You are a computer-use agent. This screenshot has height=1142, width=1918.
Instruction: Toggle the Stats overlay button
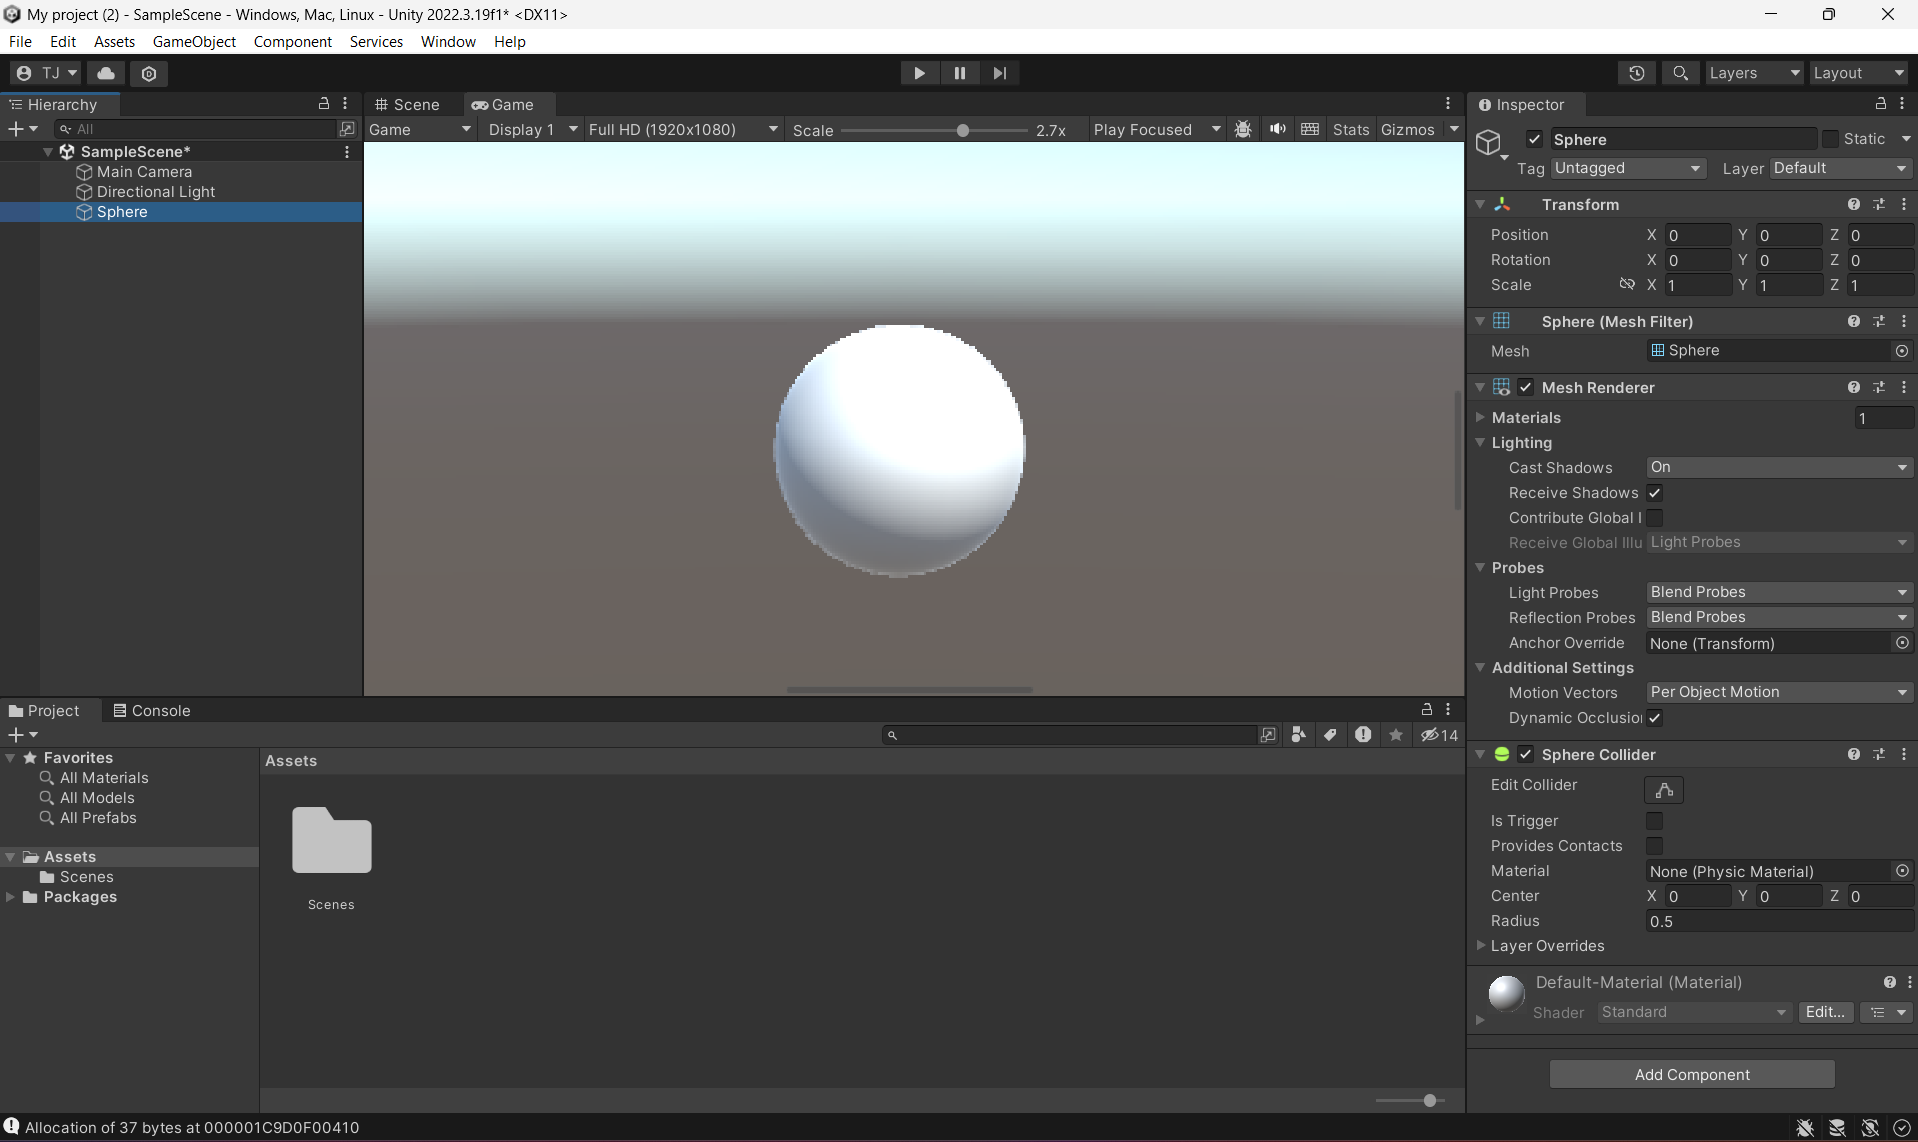click(1350, 129)
